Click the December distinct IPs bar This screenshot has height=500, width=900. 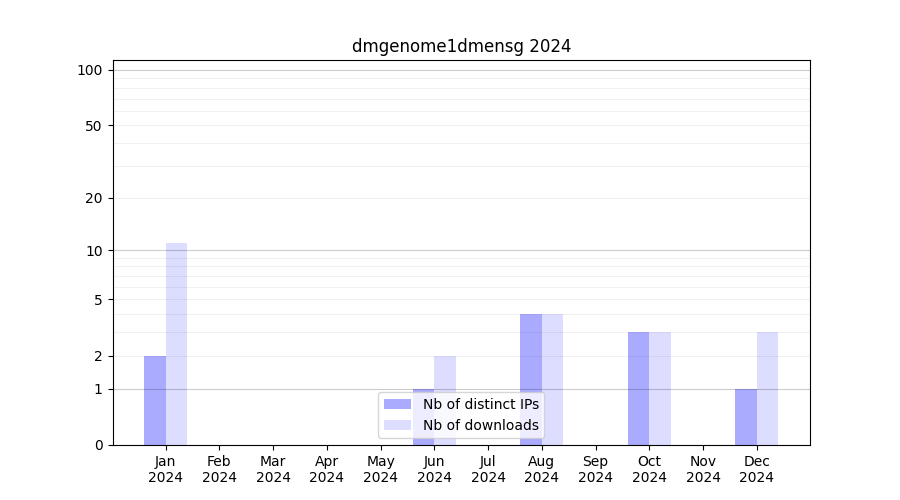746,417
